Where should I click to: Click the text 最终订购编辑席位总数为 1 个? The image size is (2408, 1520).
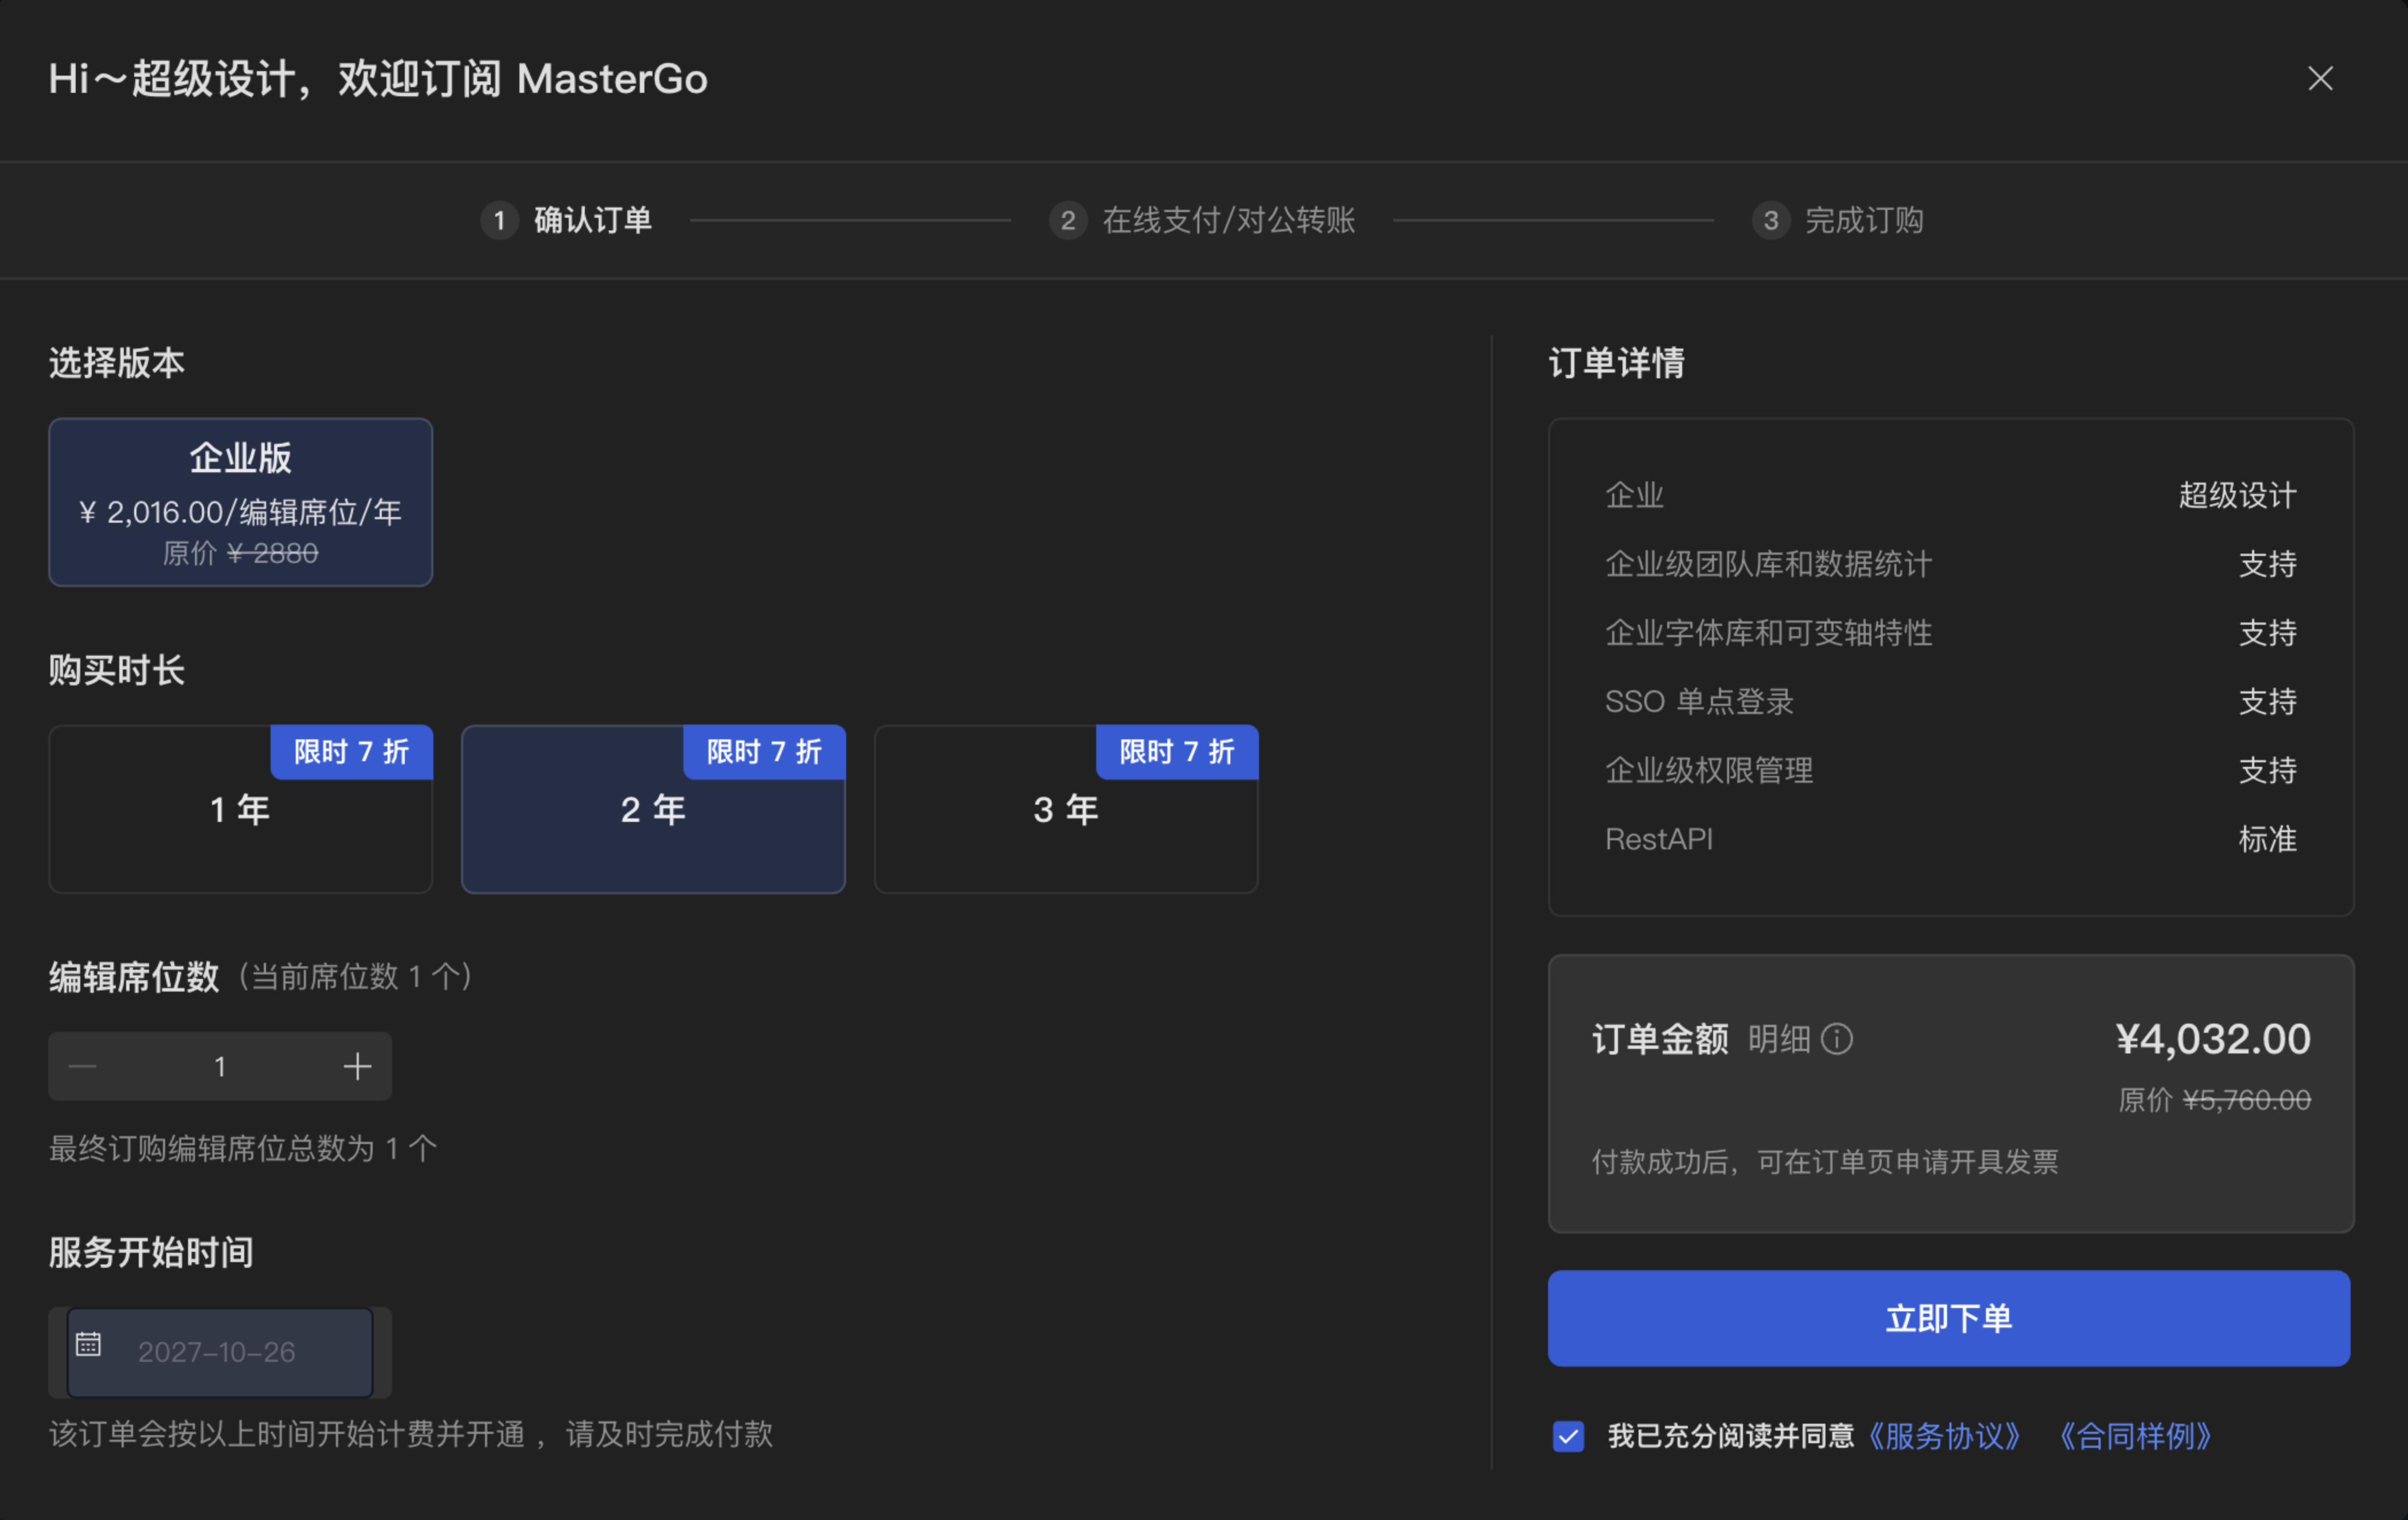(243, 1148)
